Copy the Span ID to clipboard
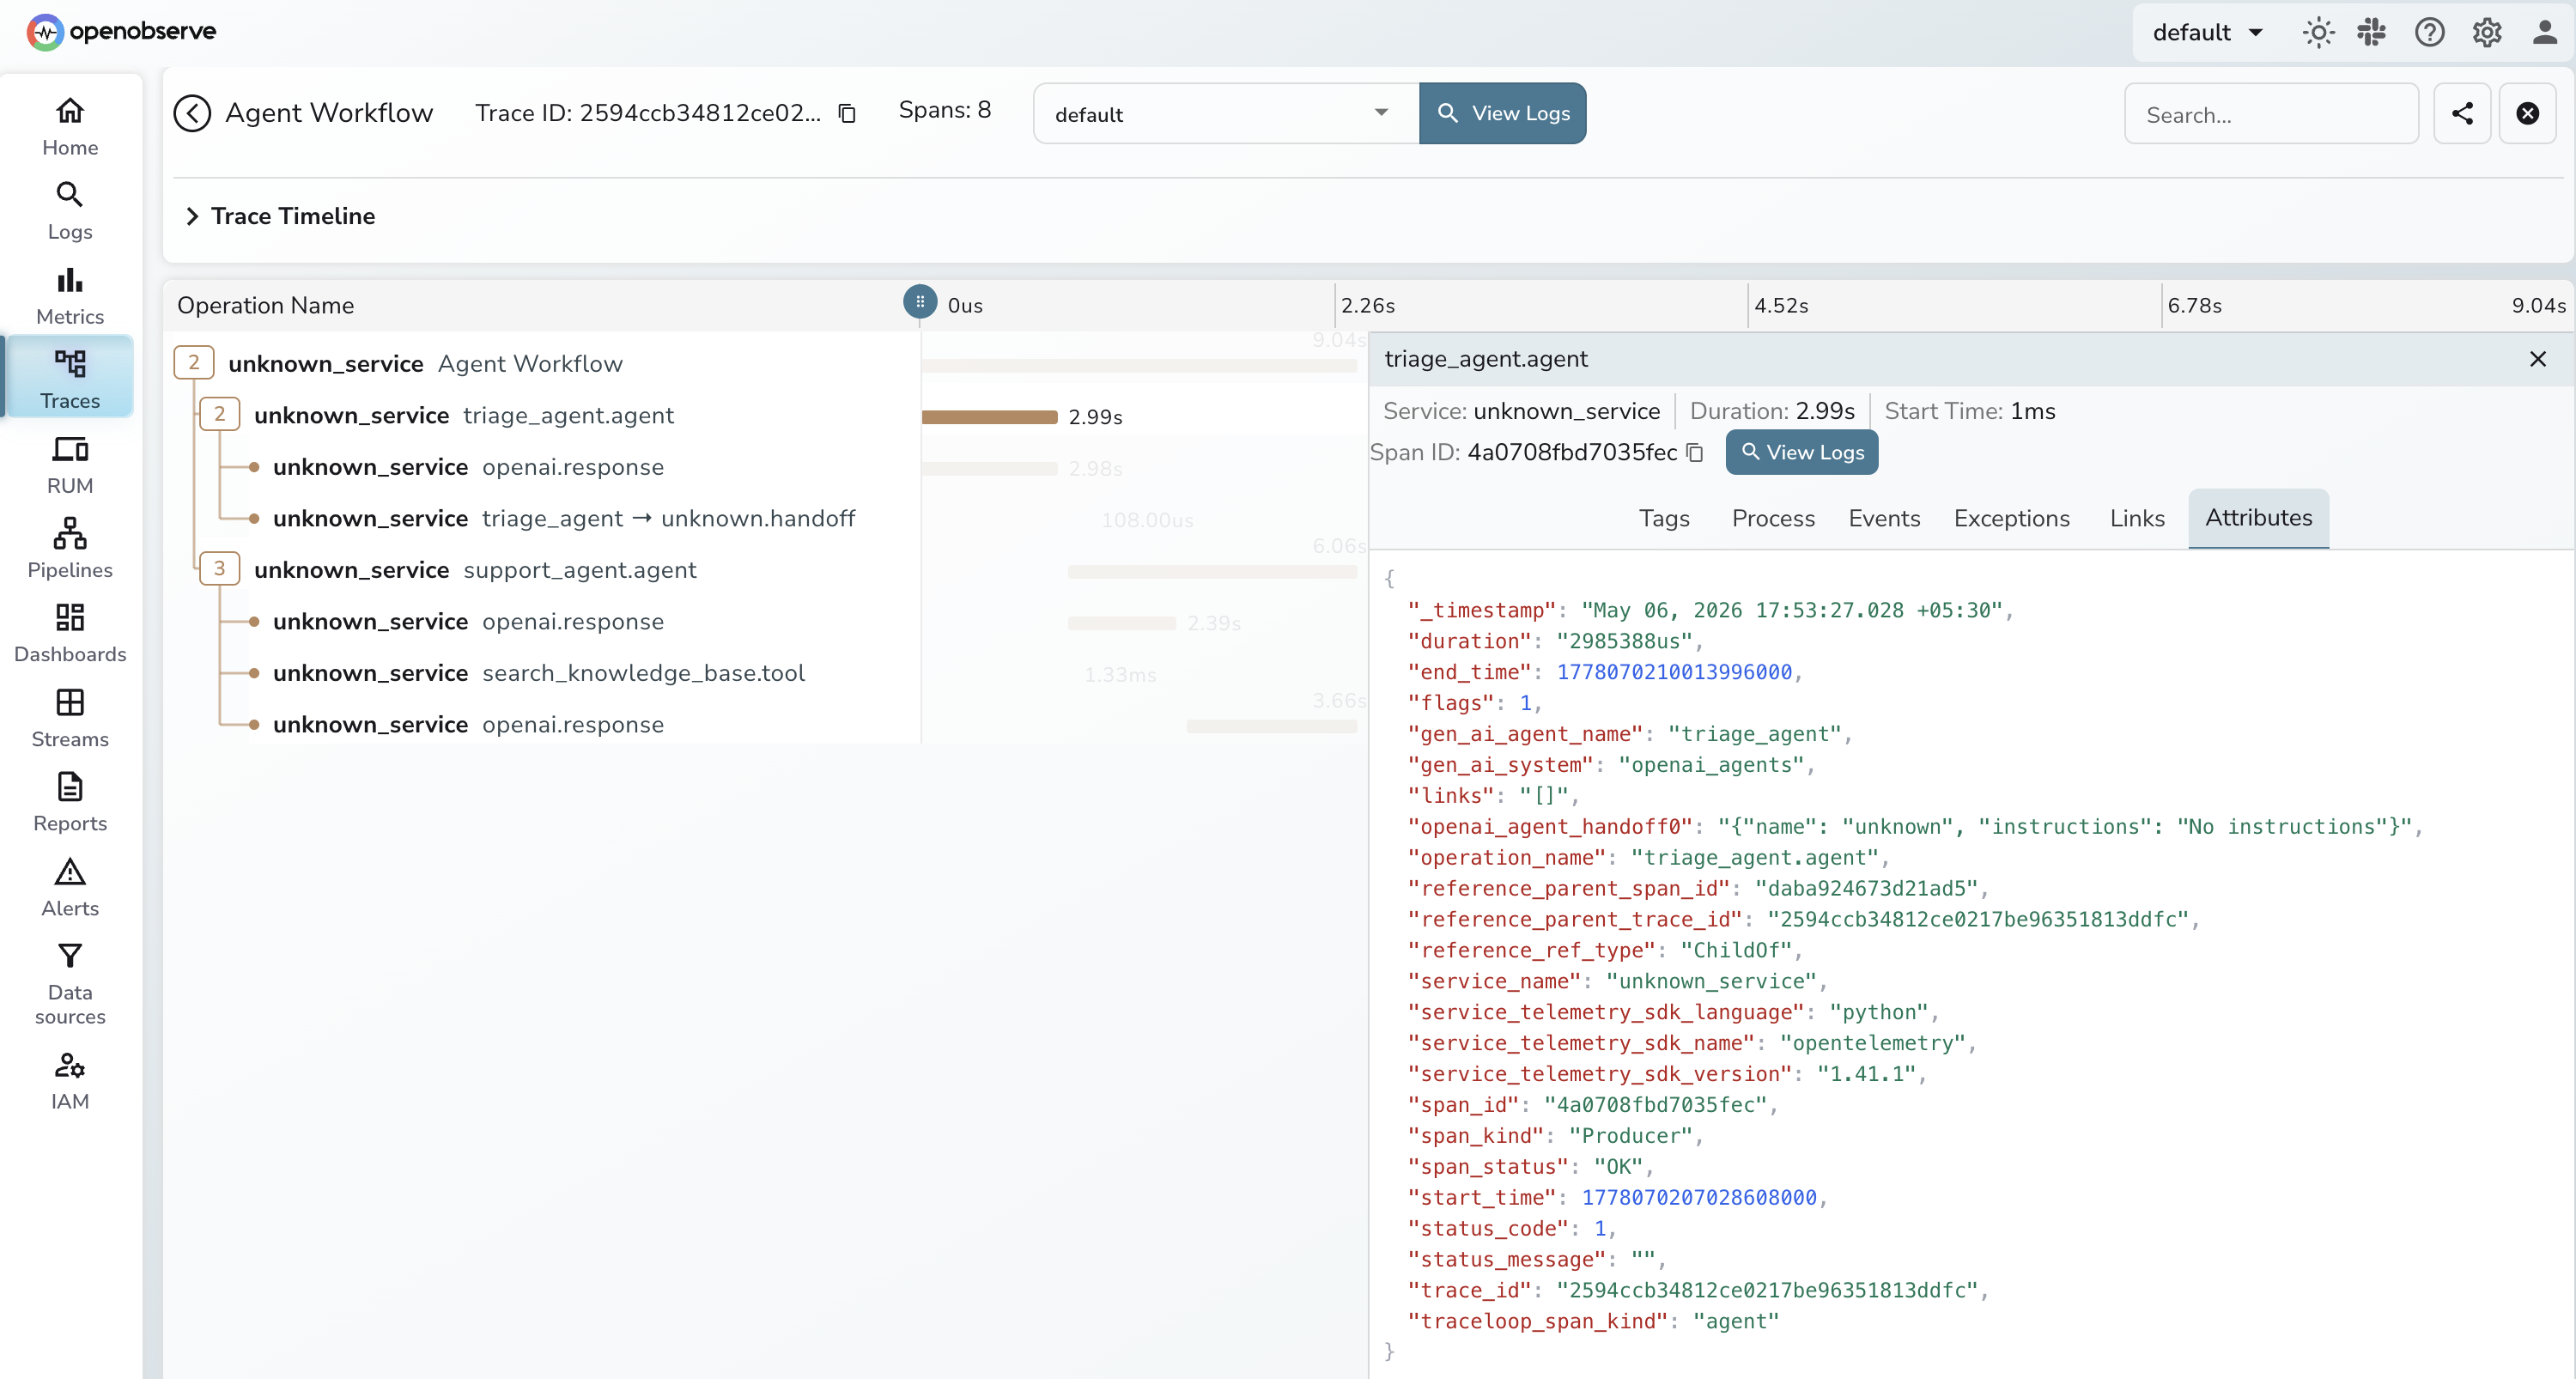 (1695, 452)
